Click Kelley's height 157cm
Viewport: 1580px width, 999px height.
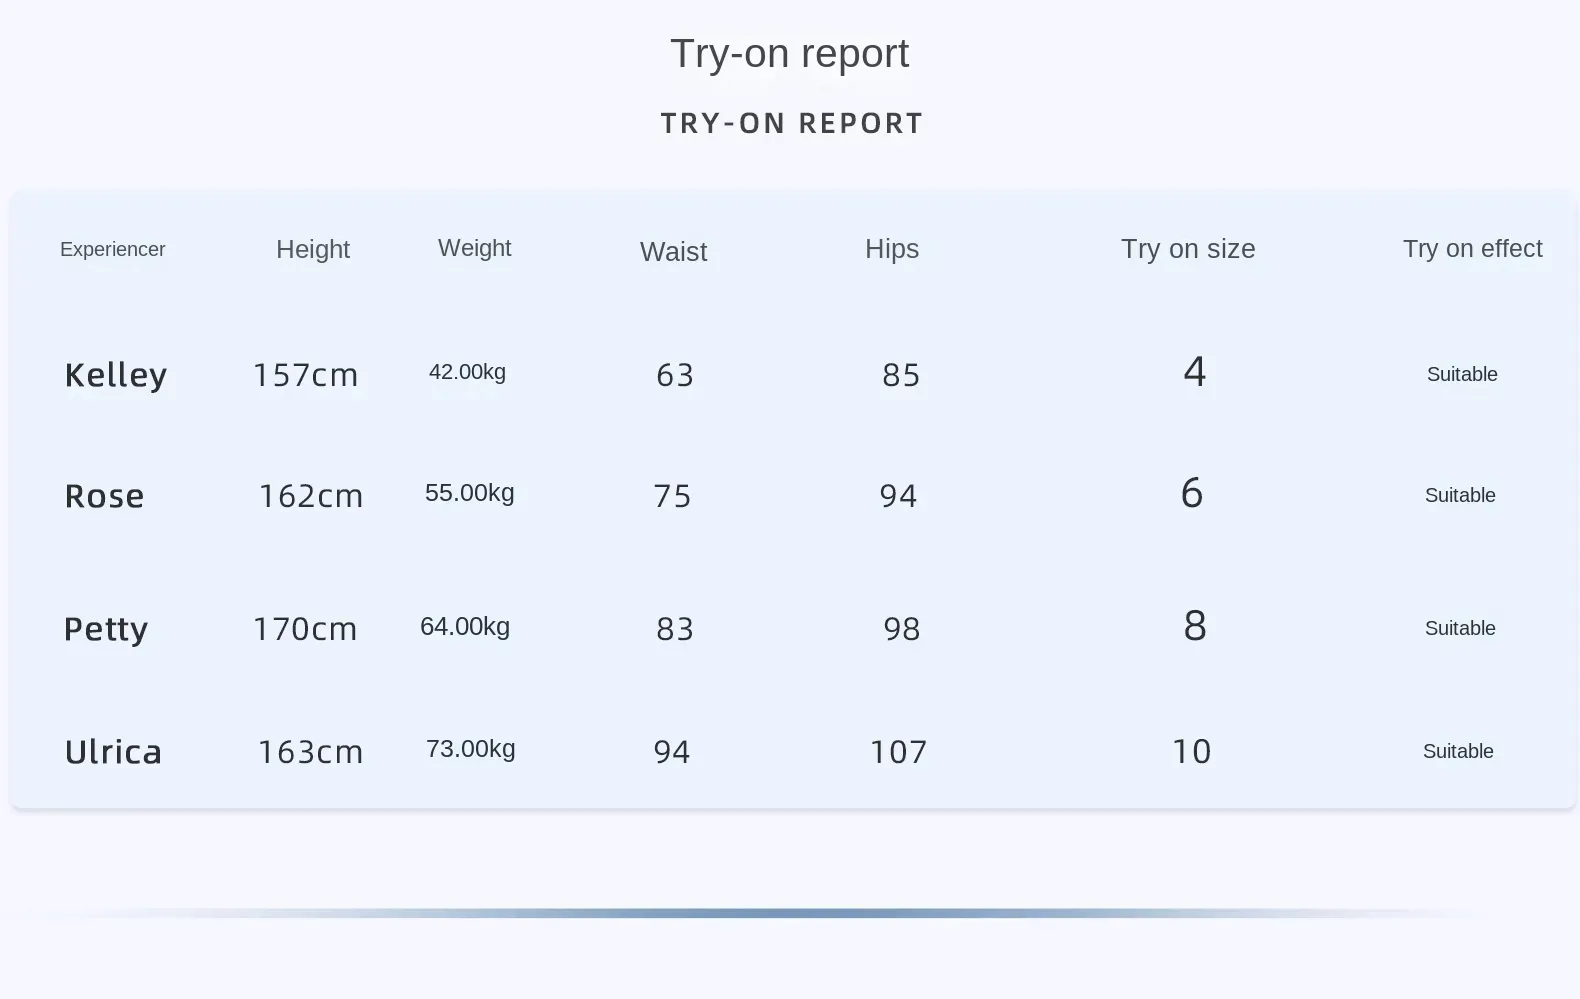click(305, 375)
